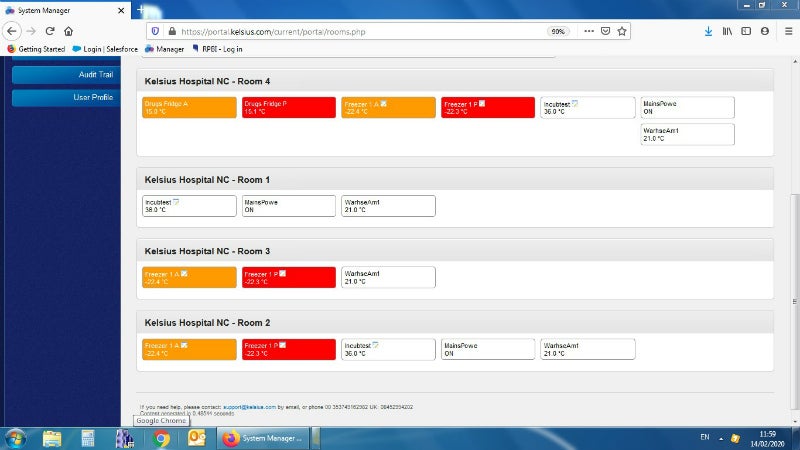Open the Firefox library icon

[728, 31]
